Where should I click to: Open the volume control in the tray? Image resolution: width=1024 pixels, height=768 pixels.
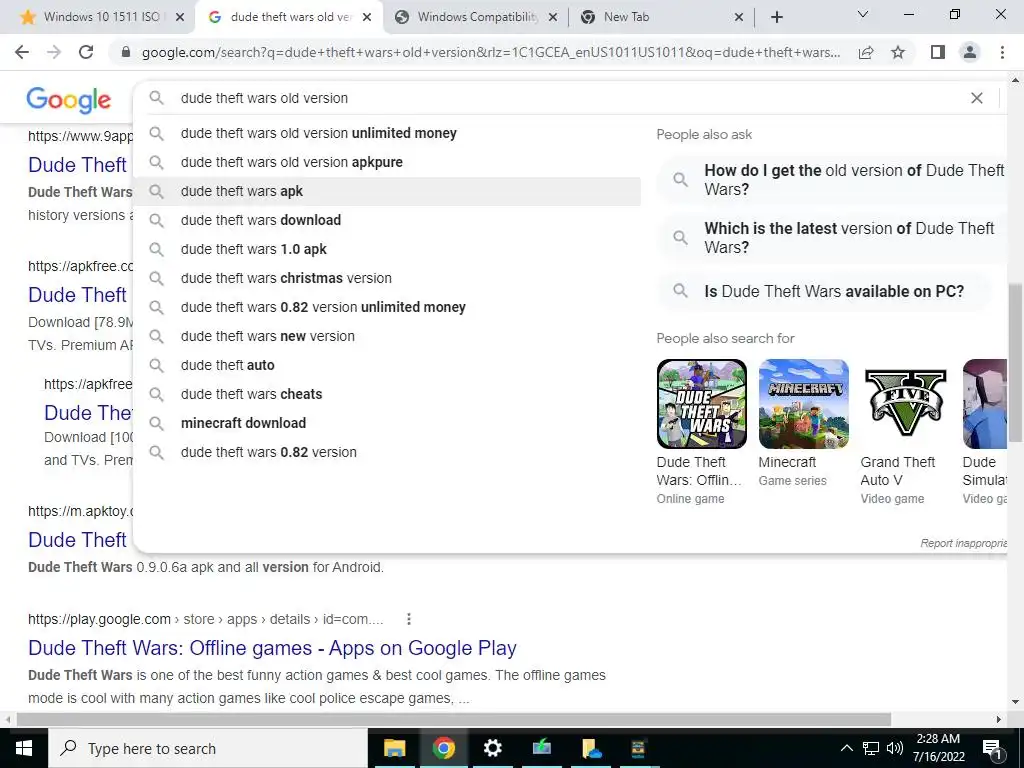[895, 748]
